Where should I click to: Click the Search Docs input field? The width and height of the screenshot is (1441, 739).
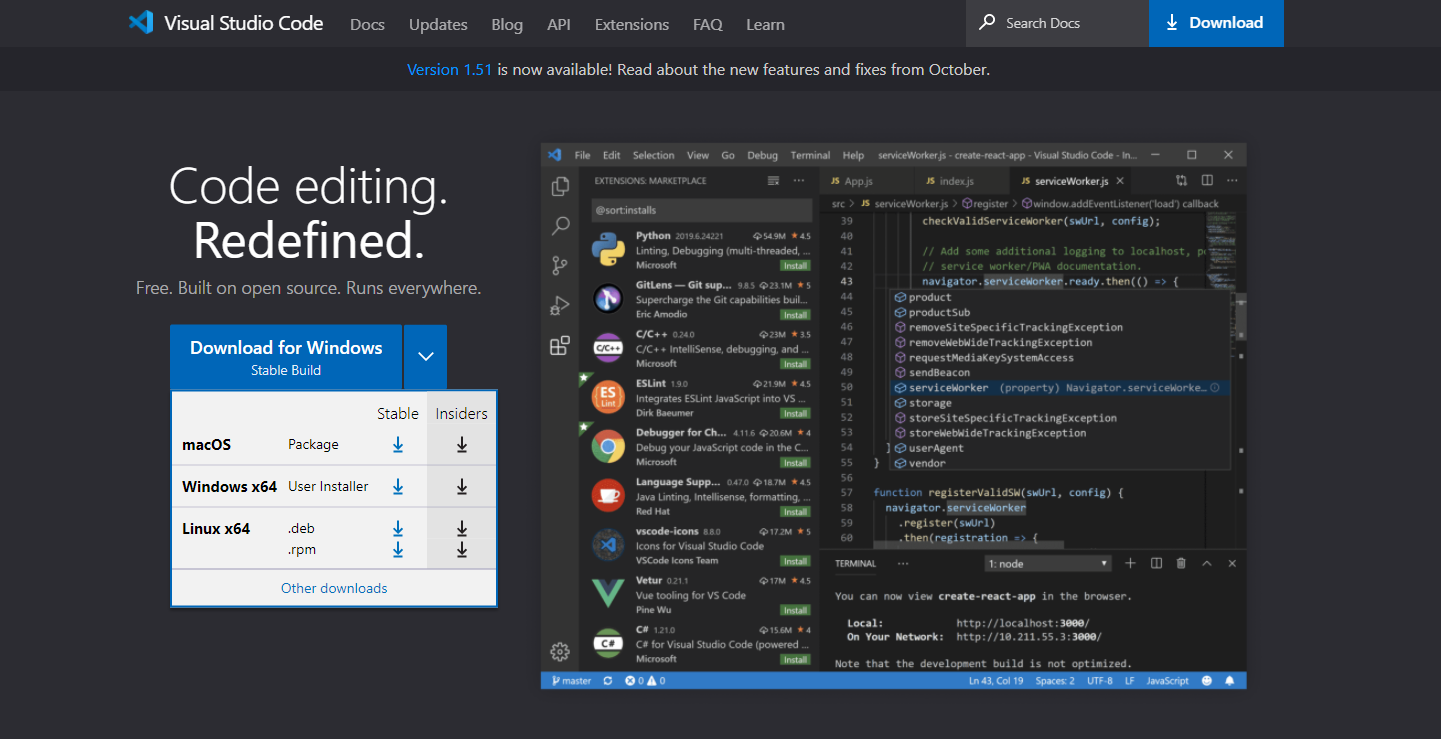click(x=1058, y=23)
